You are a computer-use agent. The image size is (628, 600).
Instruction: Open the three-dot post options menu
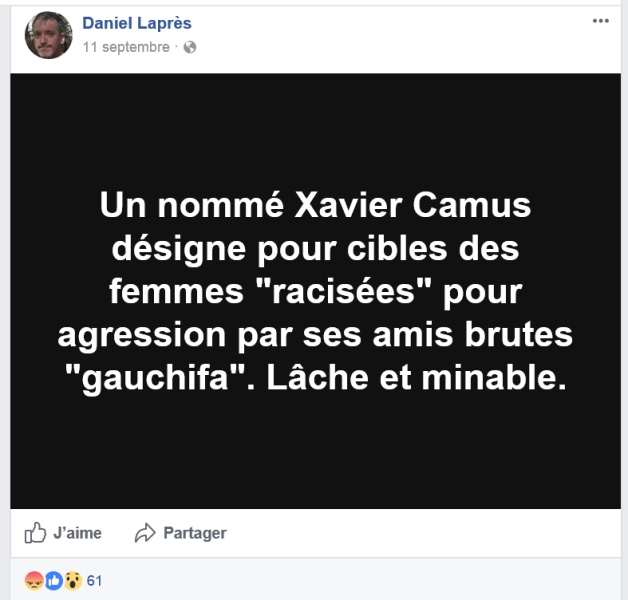pos(599,21)
